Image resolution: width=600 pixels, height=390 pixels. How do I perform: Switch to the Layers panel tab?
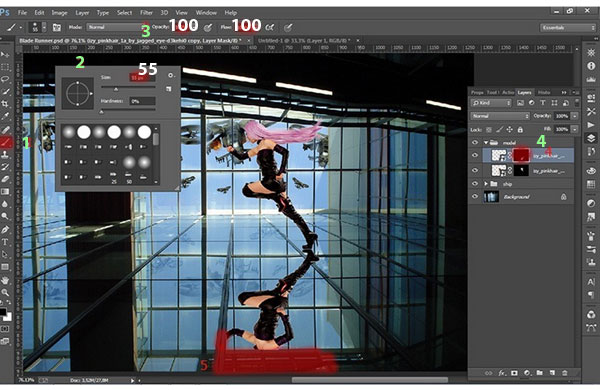click(x=524, y=92)
